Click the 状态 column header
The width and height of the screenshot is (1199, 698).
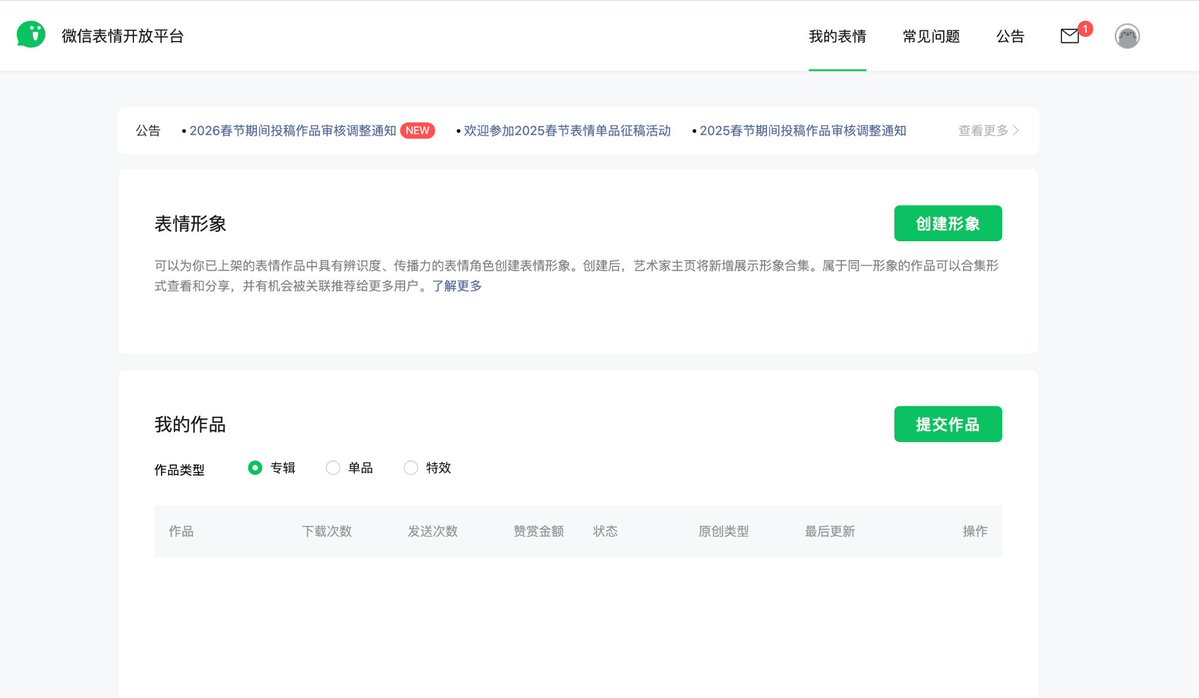(x=605, y=531)
